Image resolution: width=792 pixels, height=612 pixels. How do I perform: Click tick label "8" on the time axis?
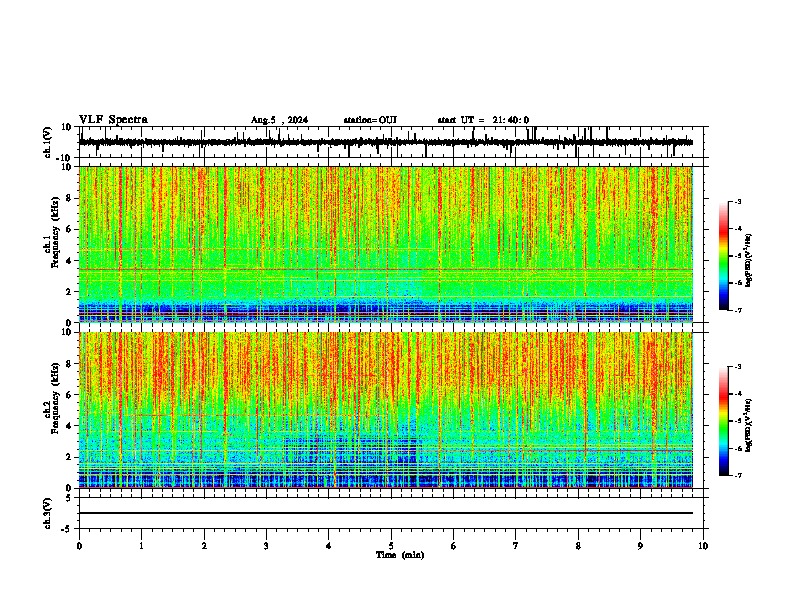(578, 546)
